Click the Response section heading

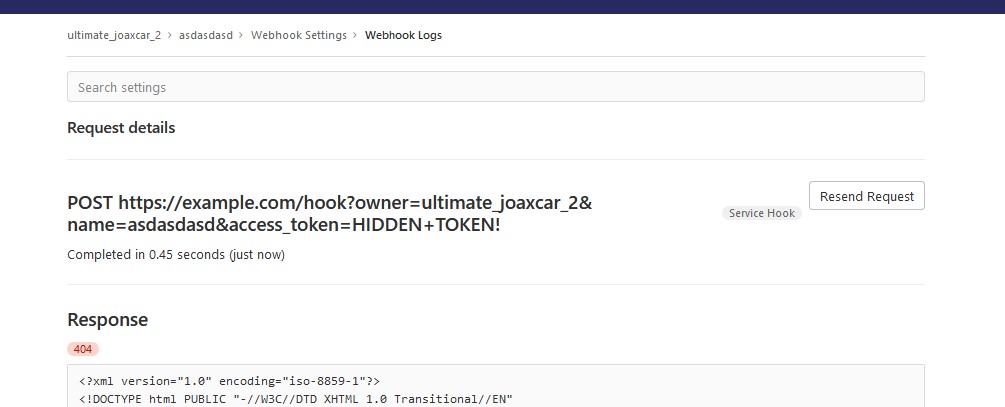107,320
